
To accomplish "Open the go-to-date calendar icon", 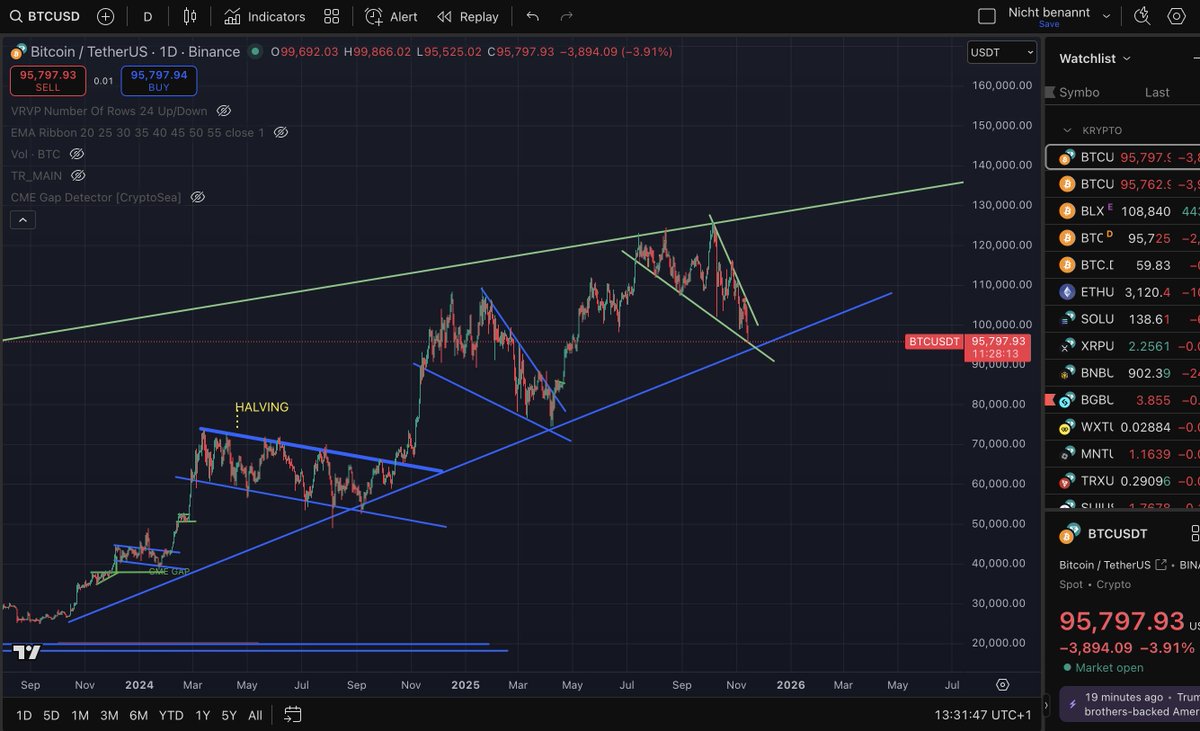I will (x=292, y=715).
